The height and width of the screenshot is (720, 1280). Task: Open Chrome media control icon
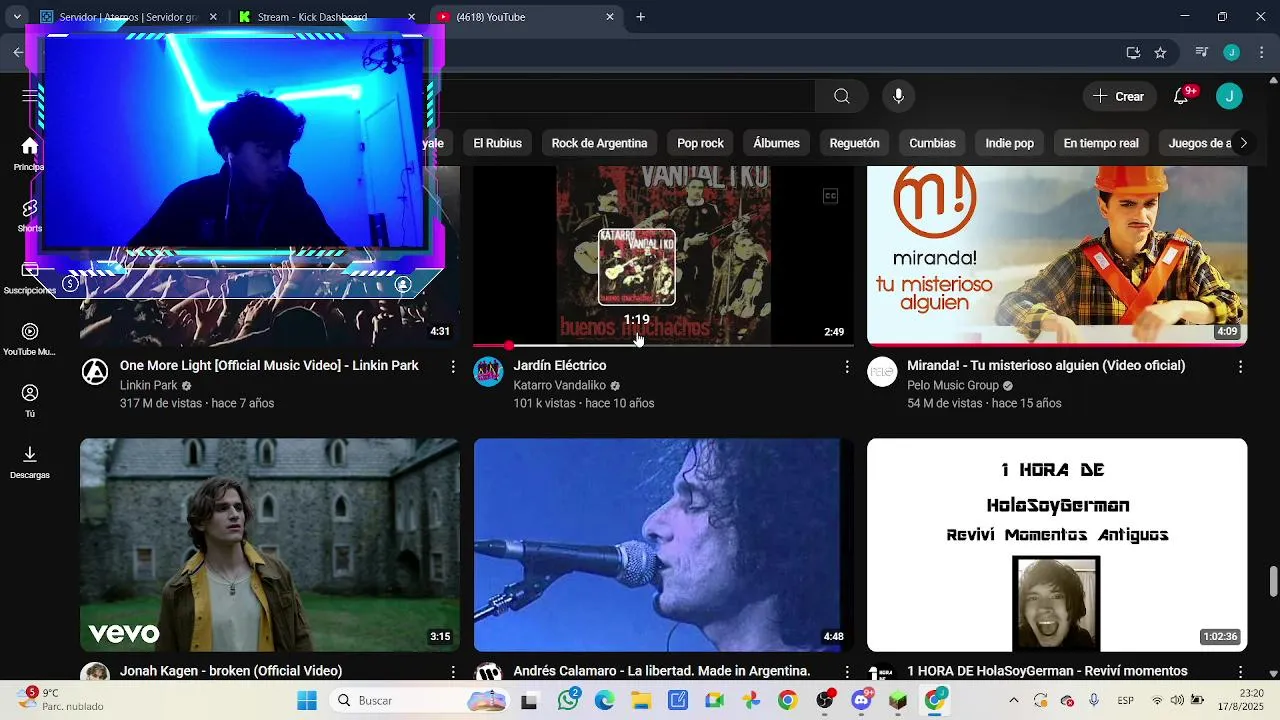click(x=1202, y=53)
